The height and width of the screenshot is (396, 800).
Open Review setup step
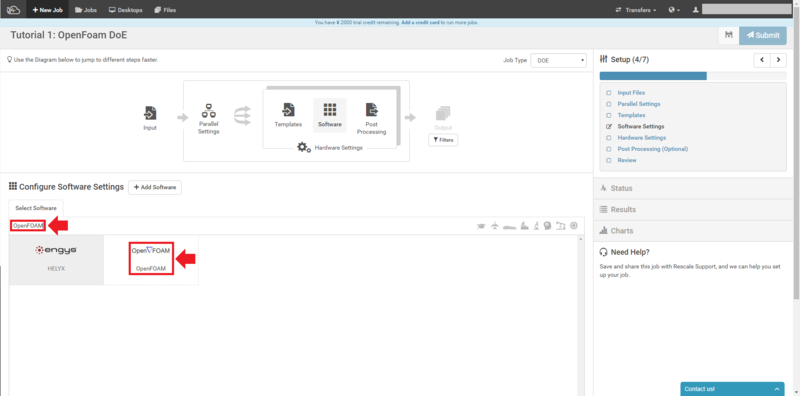(x=627, y=160)
